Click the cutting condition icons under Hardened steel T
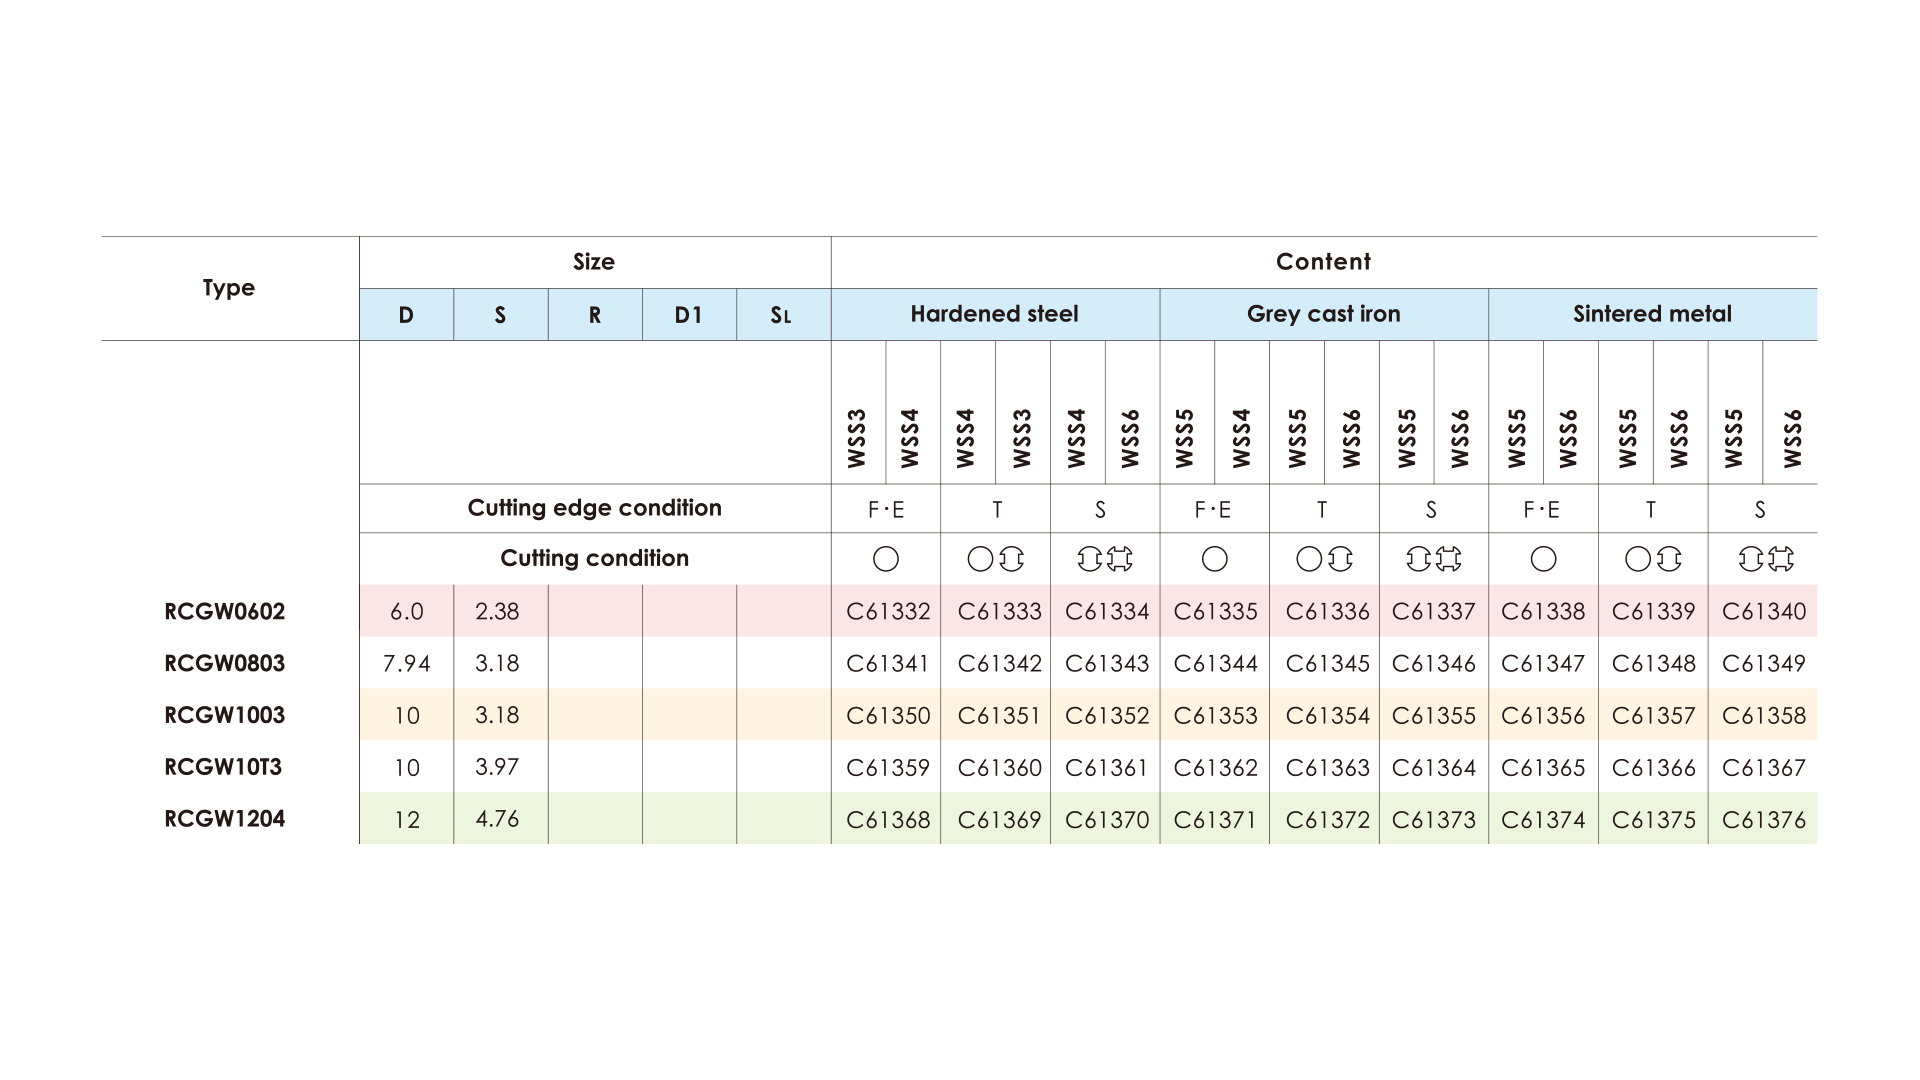The image size is (1920, 1080). pos(996,559)
